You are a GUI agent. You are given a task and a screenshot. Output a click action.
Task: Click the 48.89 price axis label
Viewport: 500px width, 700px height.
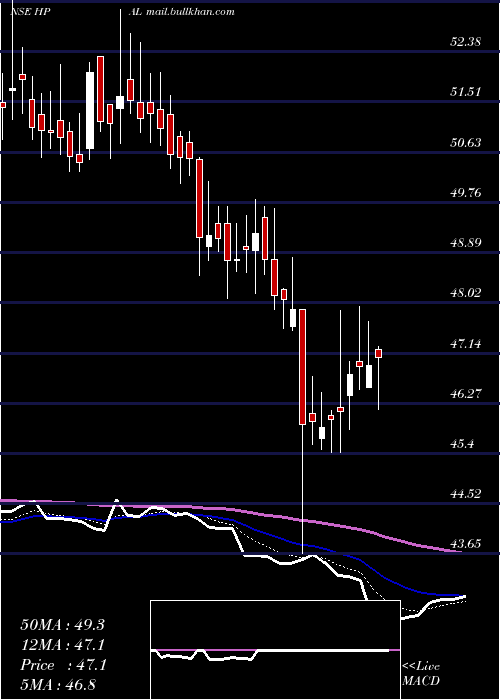pyautogui.click(x=465, y=243)
